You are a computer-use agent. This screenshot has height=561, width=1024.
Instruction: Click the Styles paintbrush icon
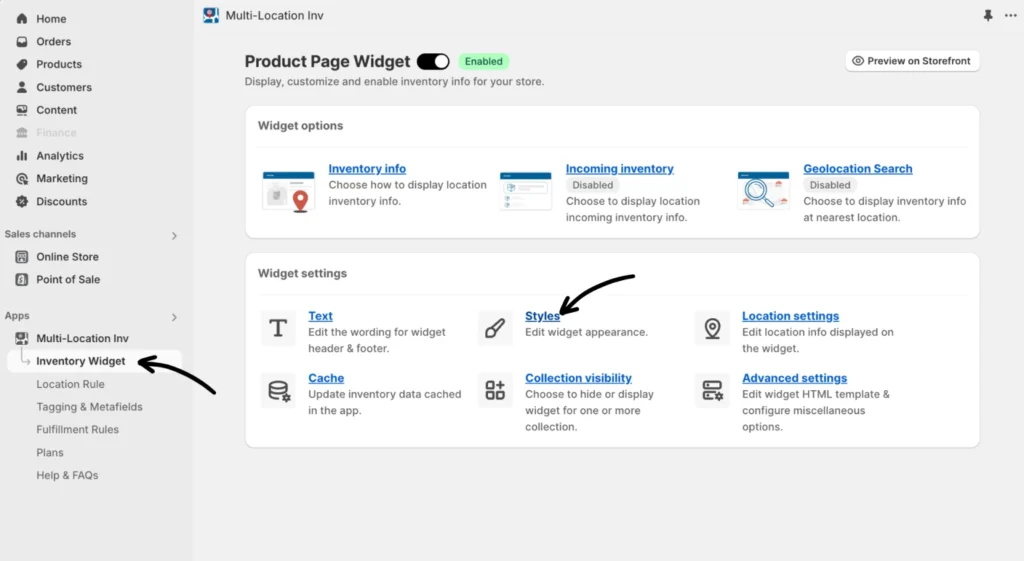(495, 328)
